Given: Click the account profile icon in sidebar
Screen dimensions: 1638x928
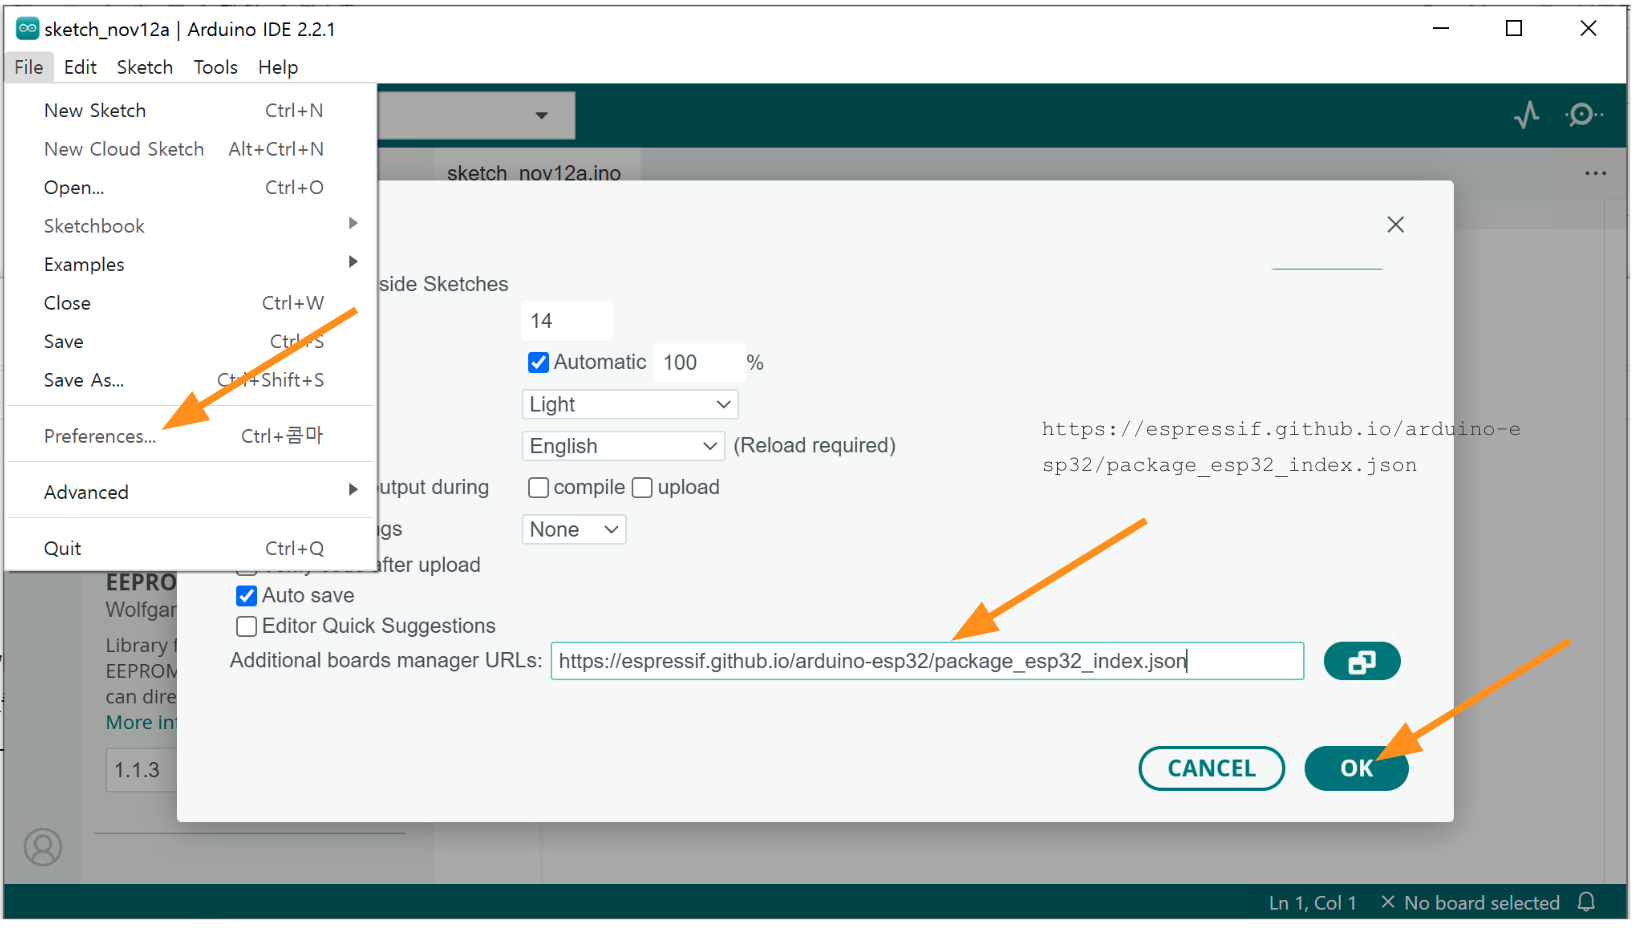Looking at the screenshot, I should click(x=43, y=847).
